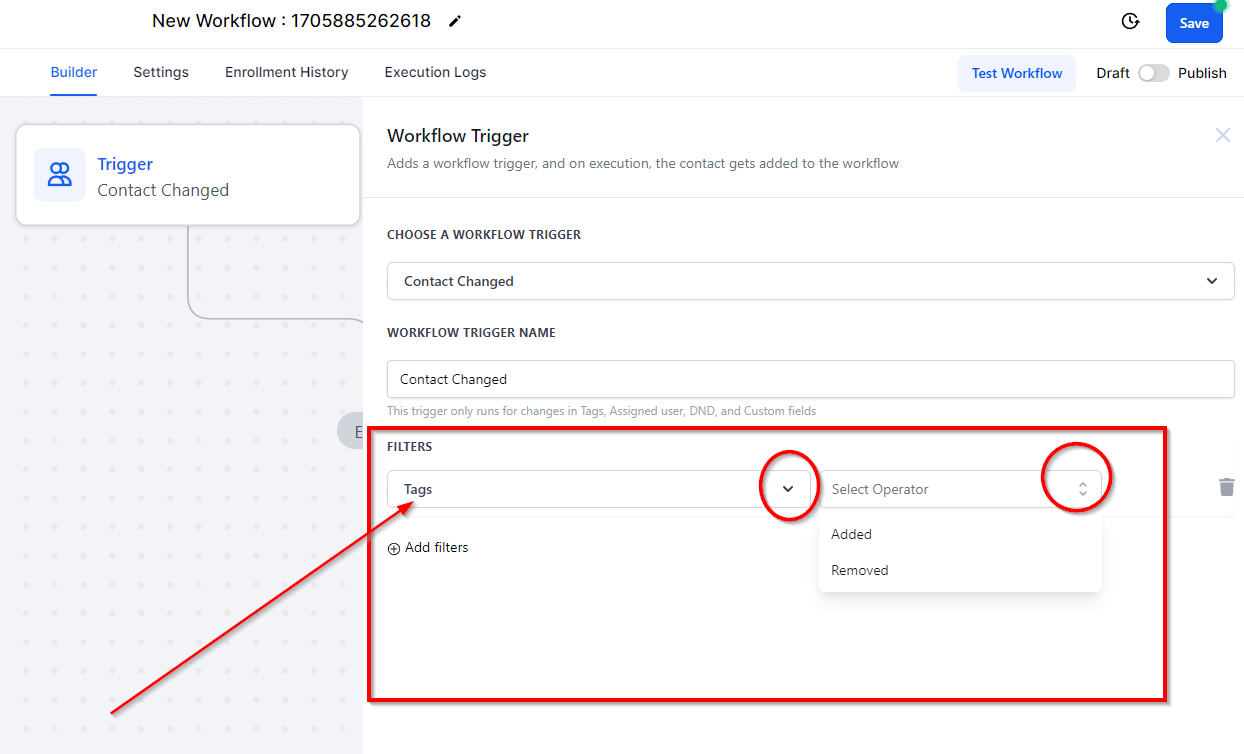Click Add filters link

click(x=428, y=547)
